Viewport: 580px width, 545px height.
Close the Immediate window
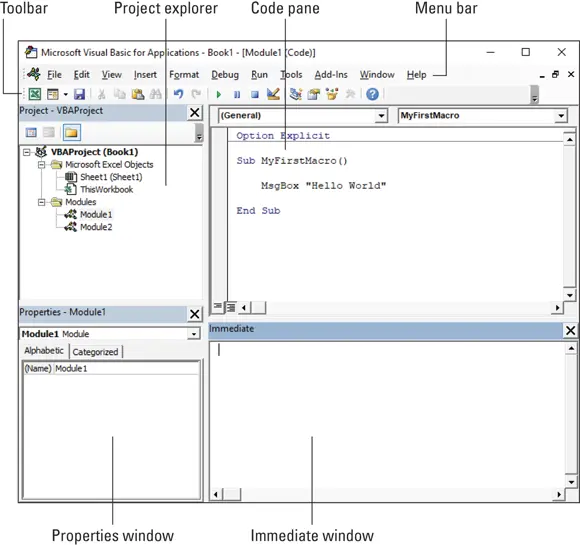point(570,330)
